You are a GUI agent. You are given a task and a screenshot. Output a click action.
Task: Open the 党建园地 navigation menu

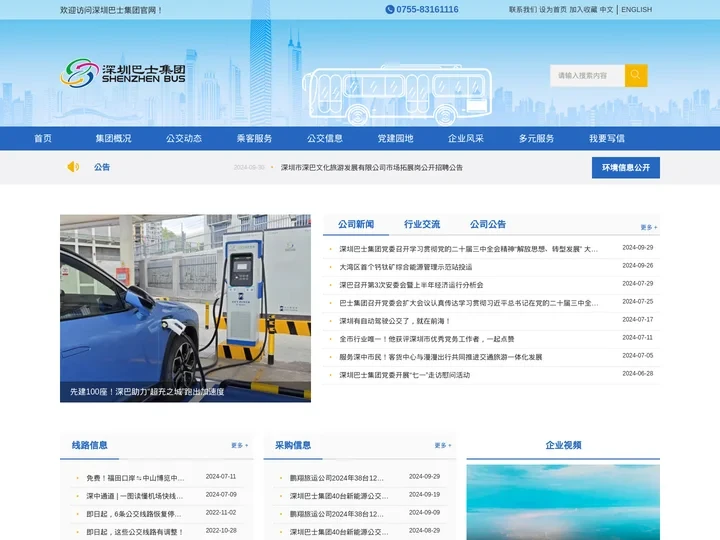coord(395,138)
